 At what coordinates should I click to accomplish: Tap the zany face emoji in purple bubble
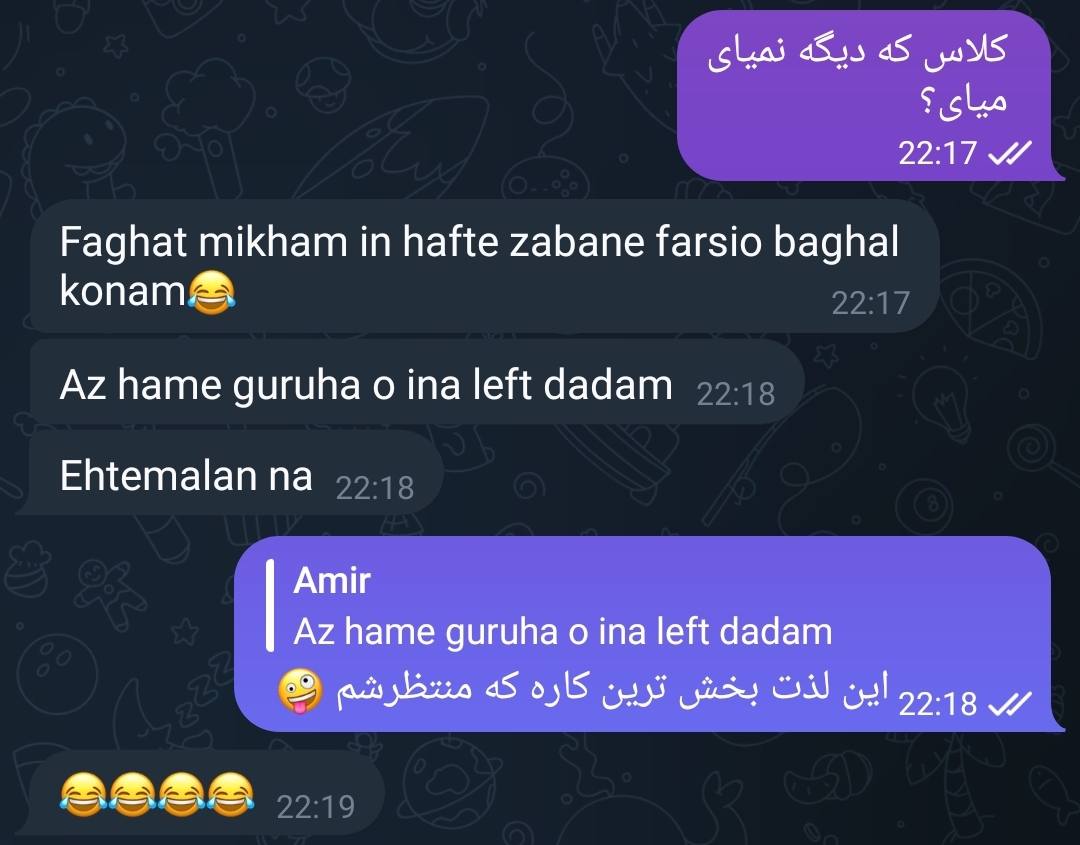pos(300,691)
